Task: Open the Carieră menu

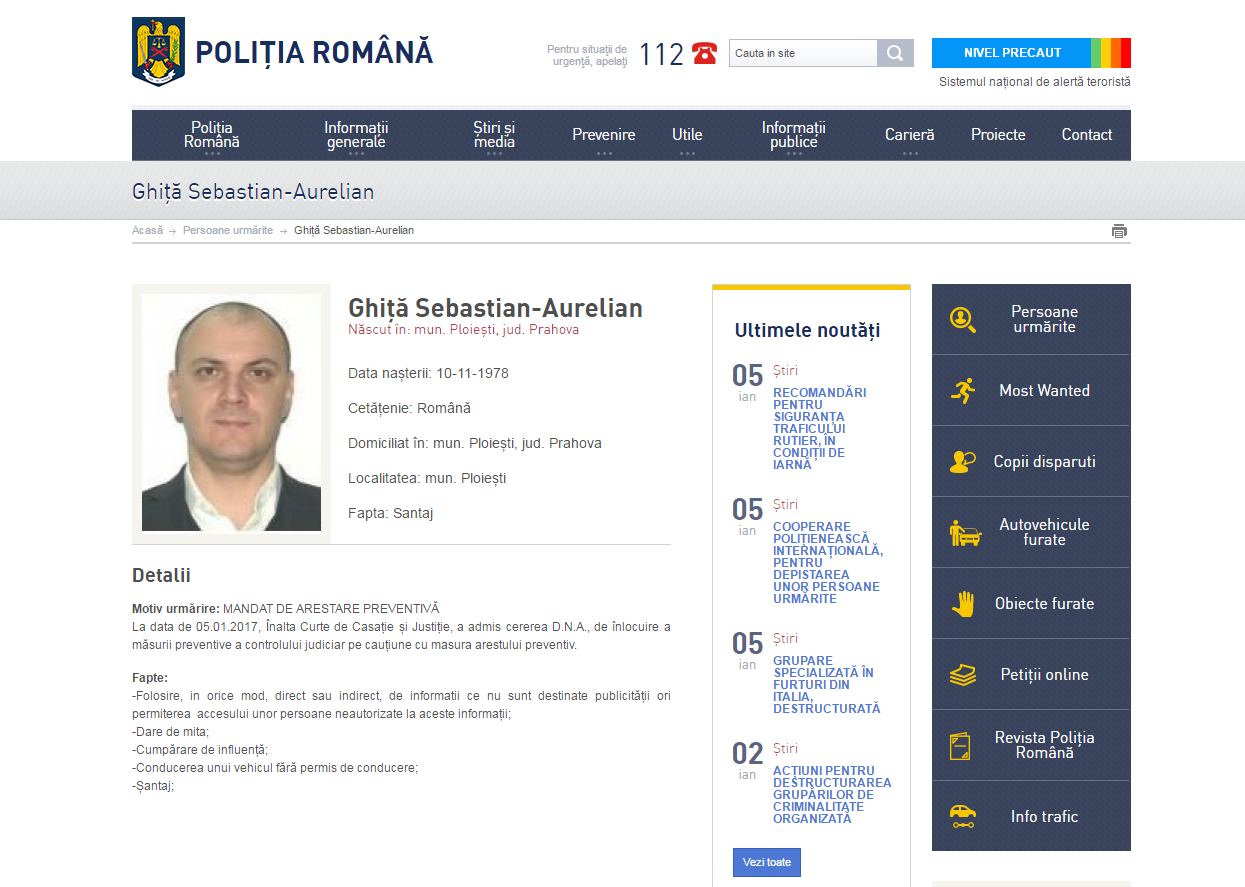Action: (x=910, y=135)
